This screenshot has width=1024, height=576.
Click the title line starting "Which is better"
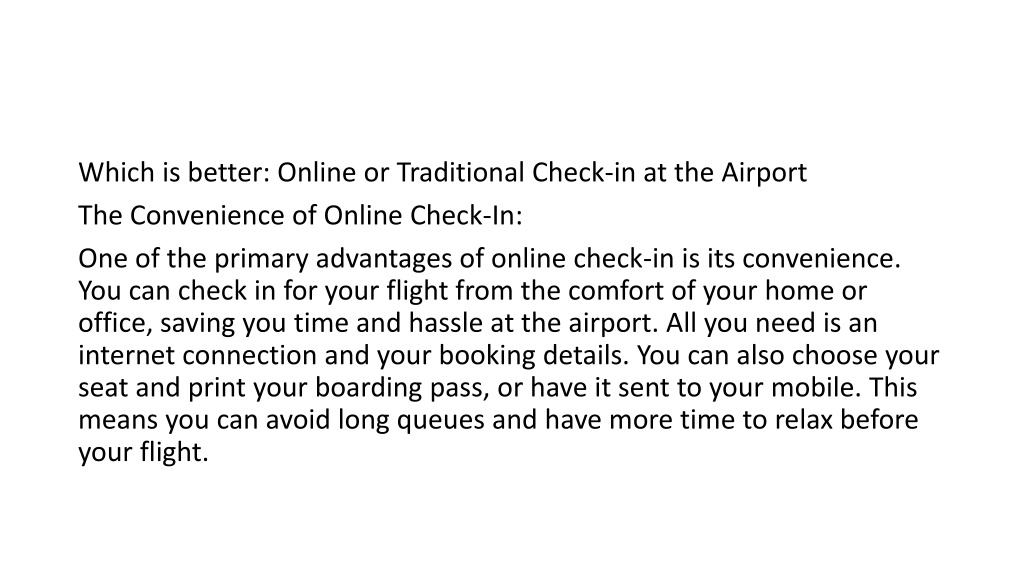(x=443, y=173)
